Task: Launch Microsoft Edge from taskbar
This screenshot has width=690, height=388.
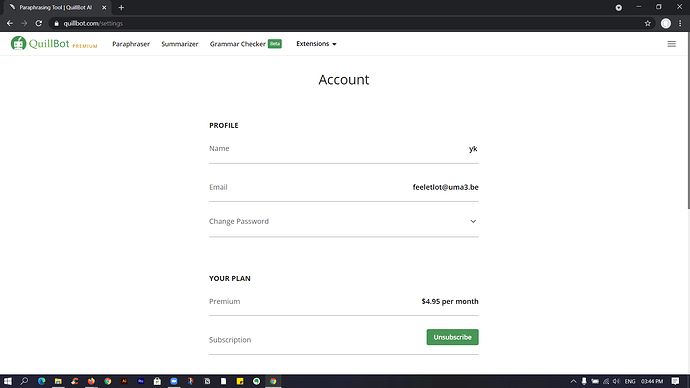Action: click(x=41, y=381)
